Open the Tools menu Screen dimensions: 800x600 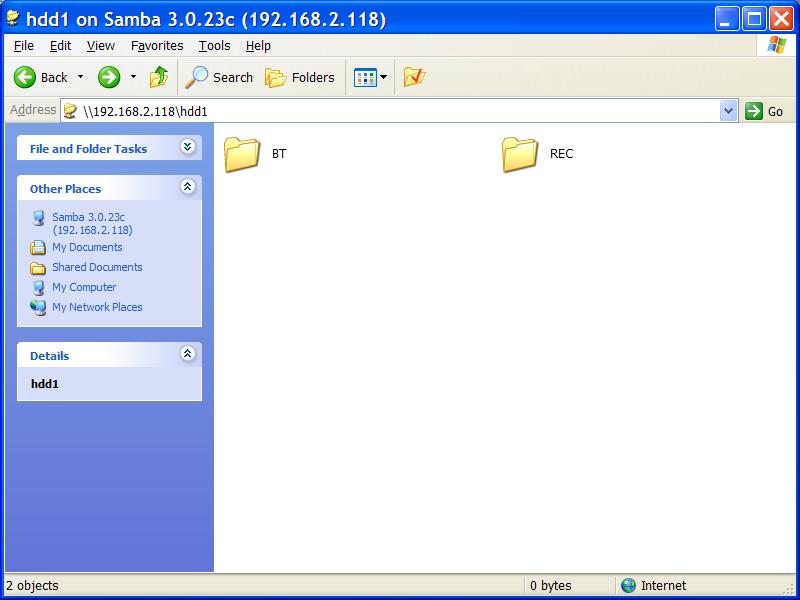214,46
